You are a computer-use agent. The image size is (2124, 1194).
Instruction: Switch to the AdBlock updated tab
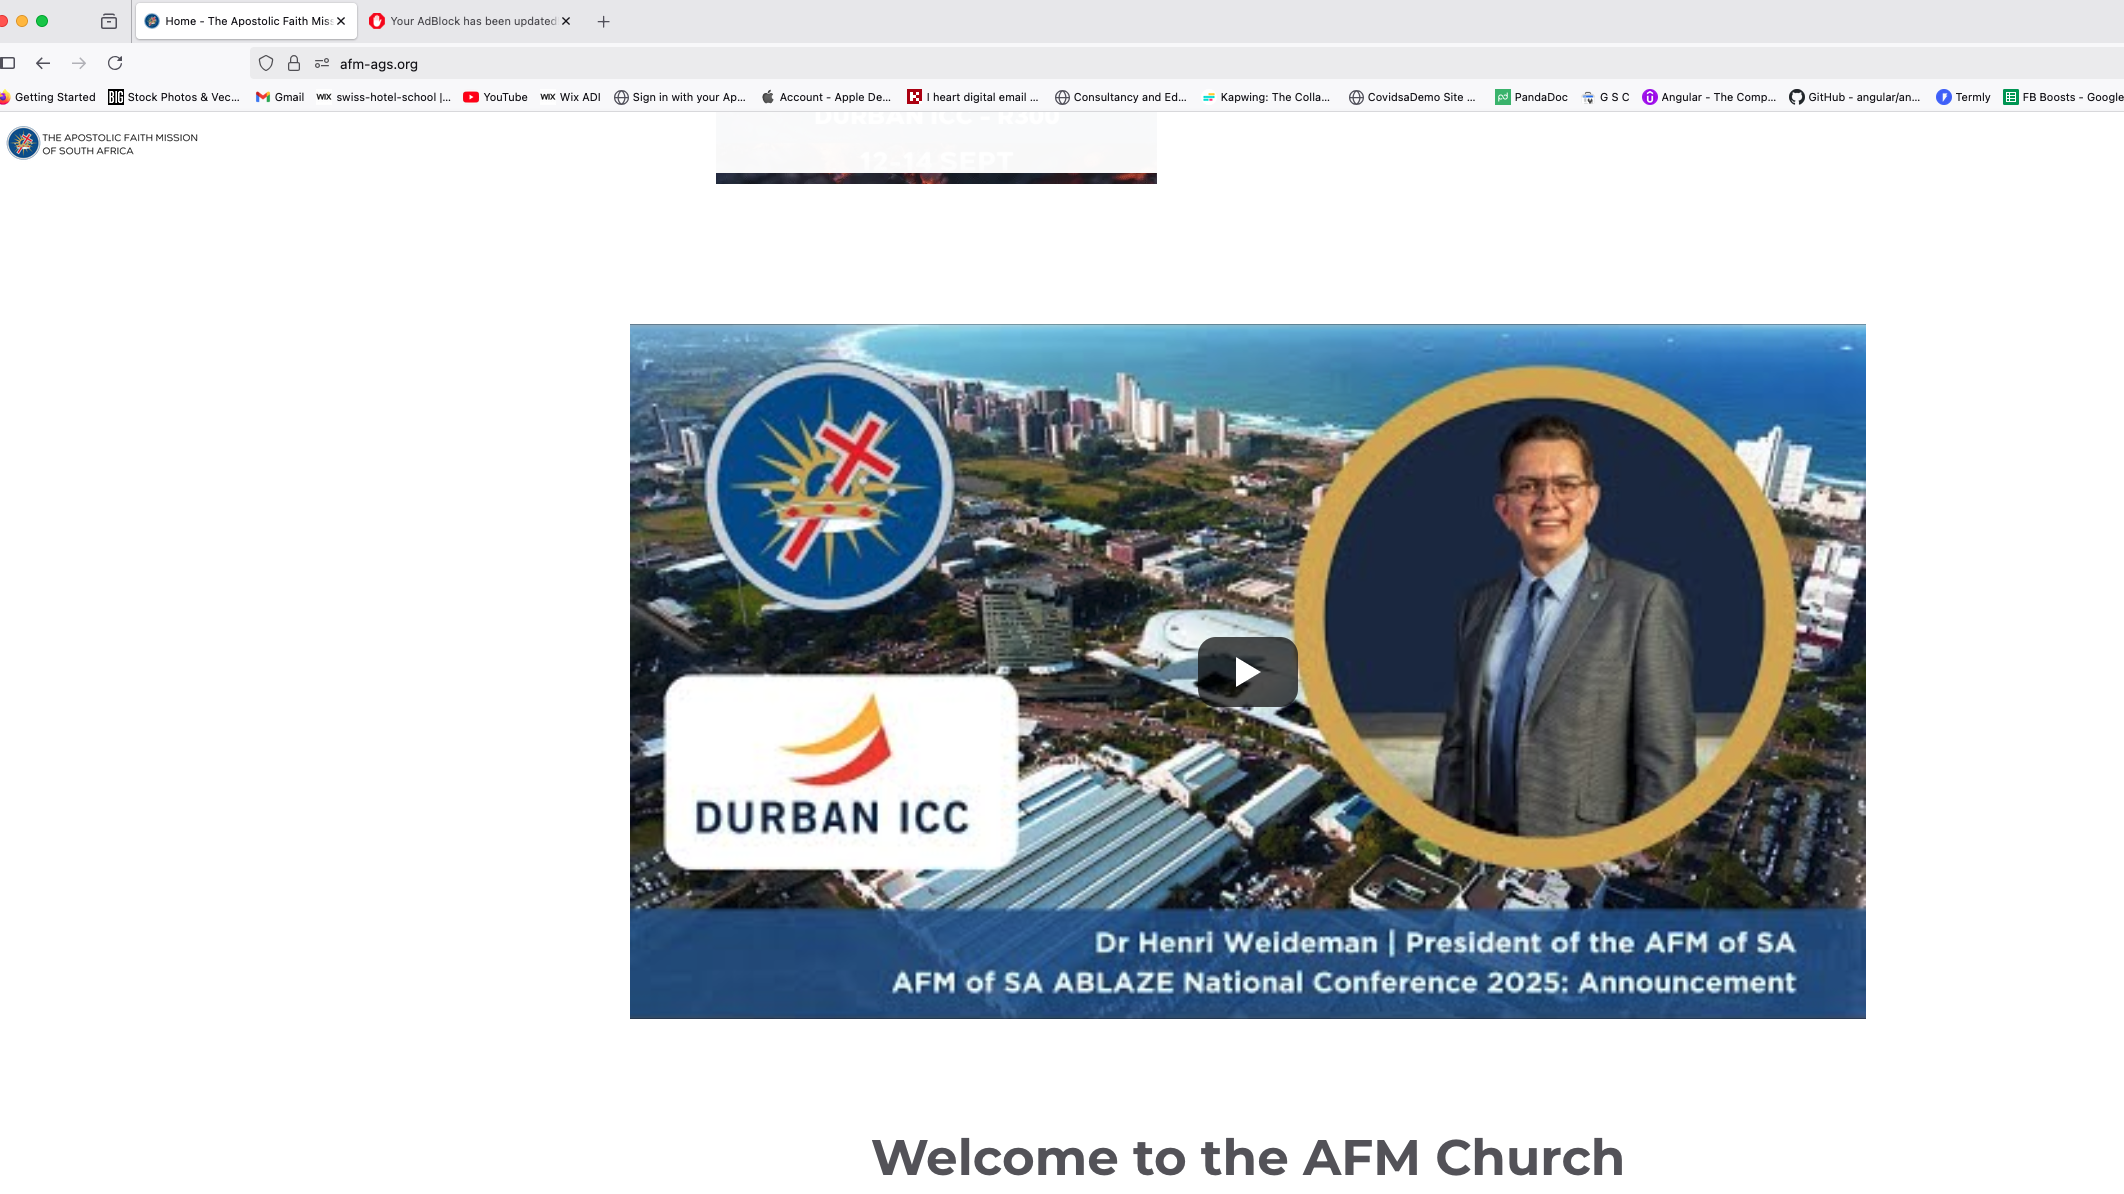click(x=463, y=21)
